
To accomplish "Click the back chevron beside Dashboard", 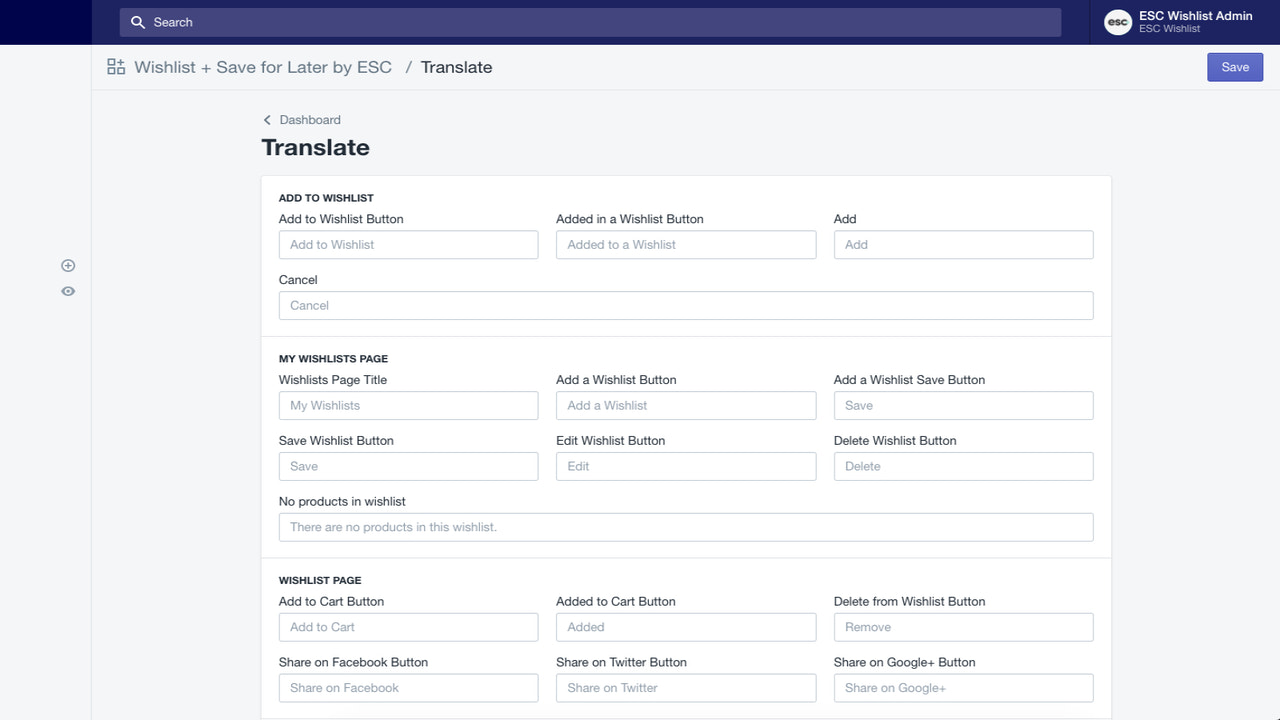I will pyautogui.click(x=267, y=119).
